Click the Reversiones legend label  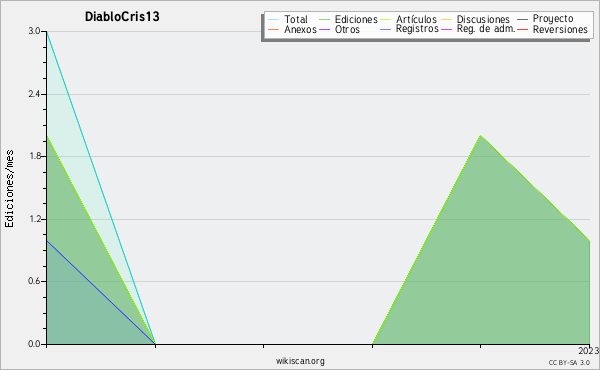point(560,29)
